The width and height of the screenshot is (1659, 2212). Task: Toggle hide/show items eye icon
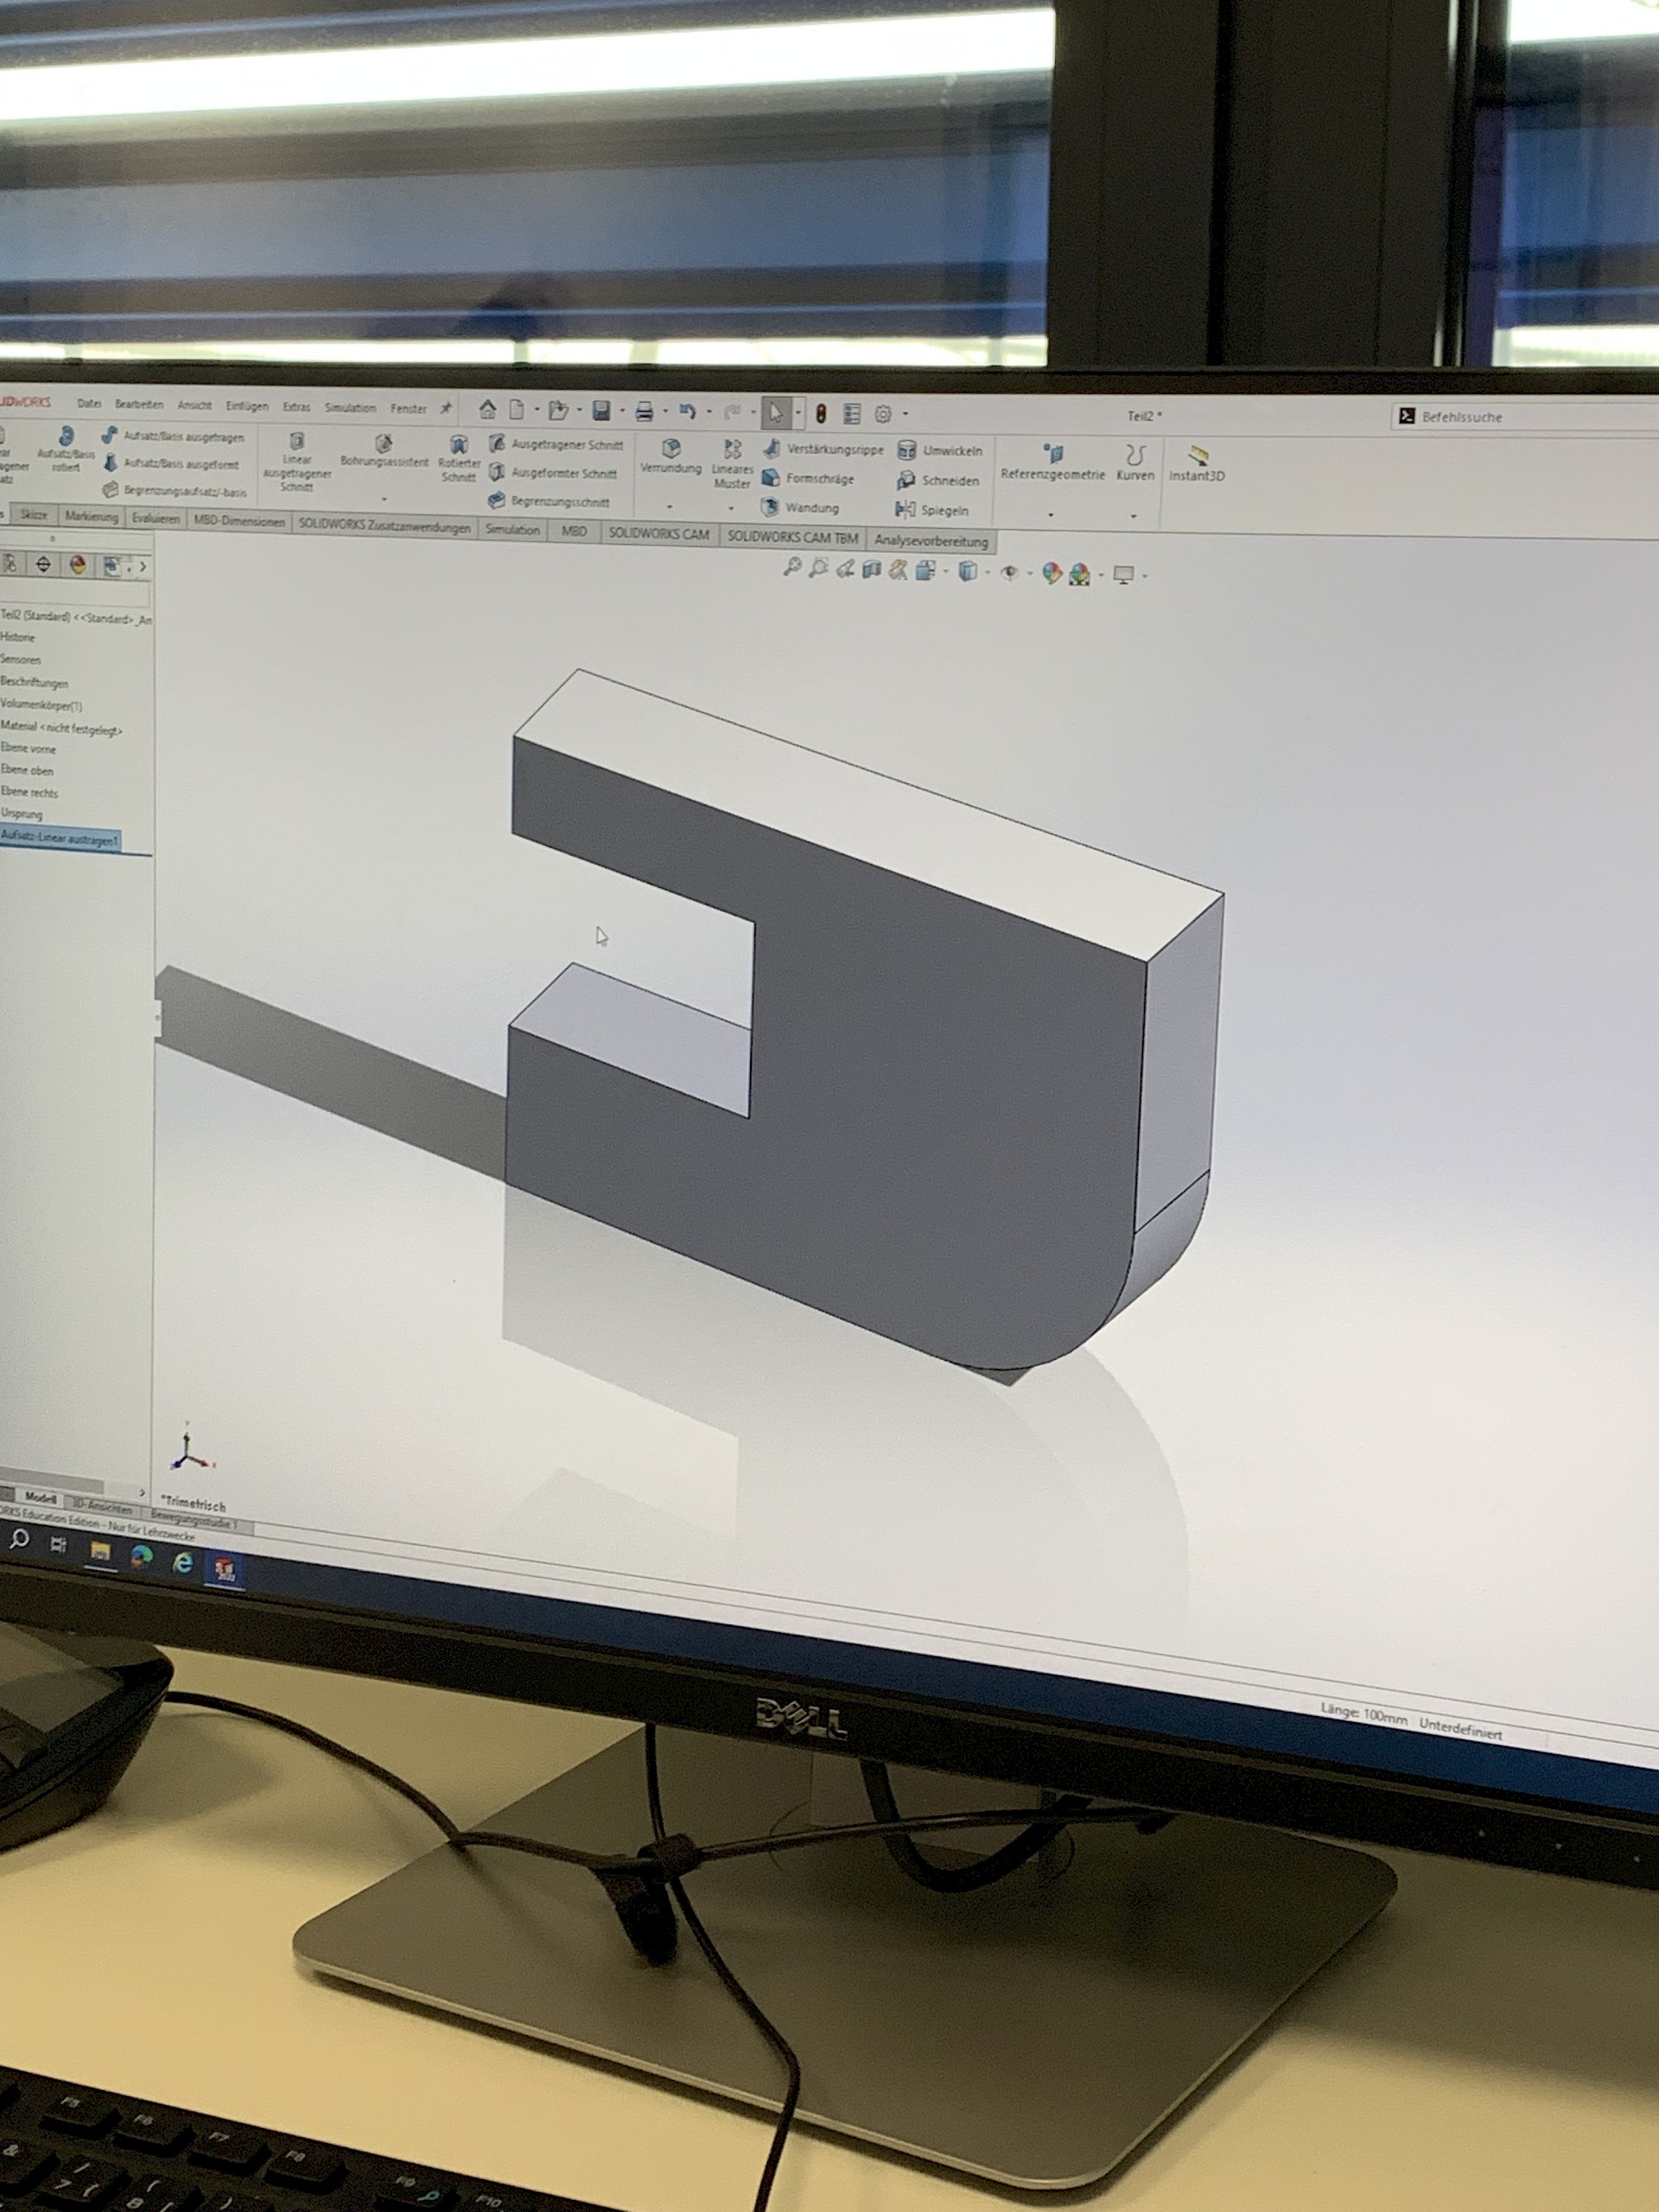pos(1010,573)
